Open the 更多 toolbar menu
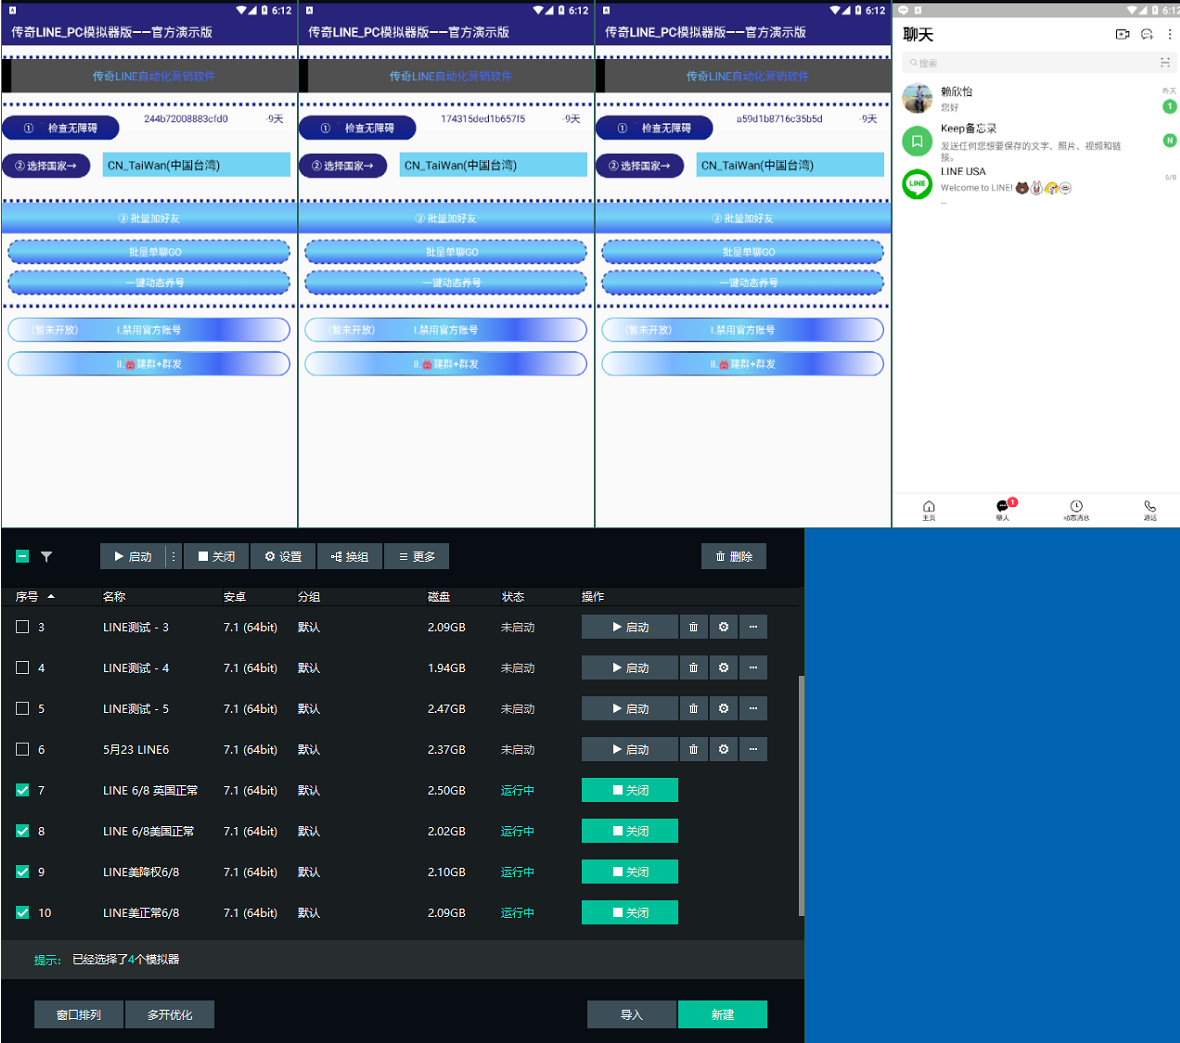 pos(416,557)
